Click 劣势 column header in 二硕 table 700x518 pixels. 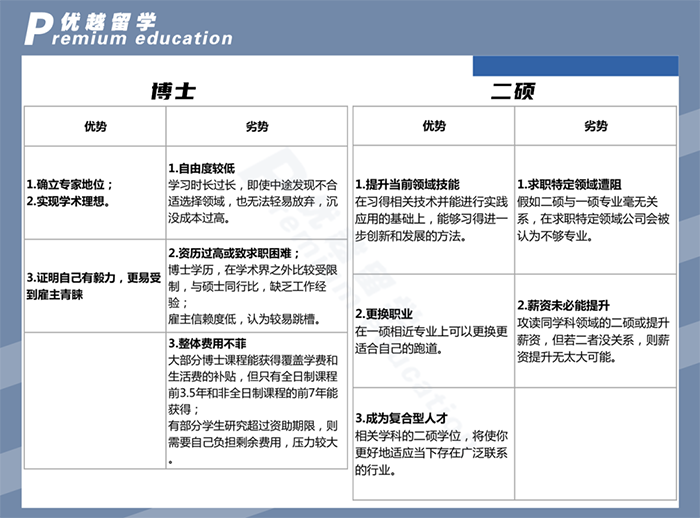click(596, 127)
